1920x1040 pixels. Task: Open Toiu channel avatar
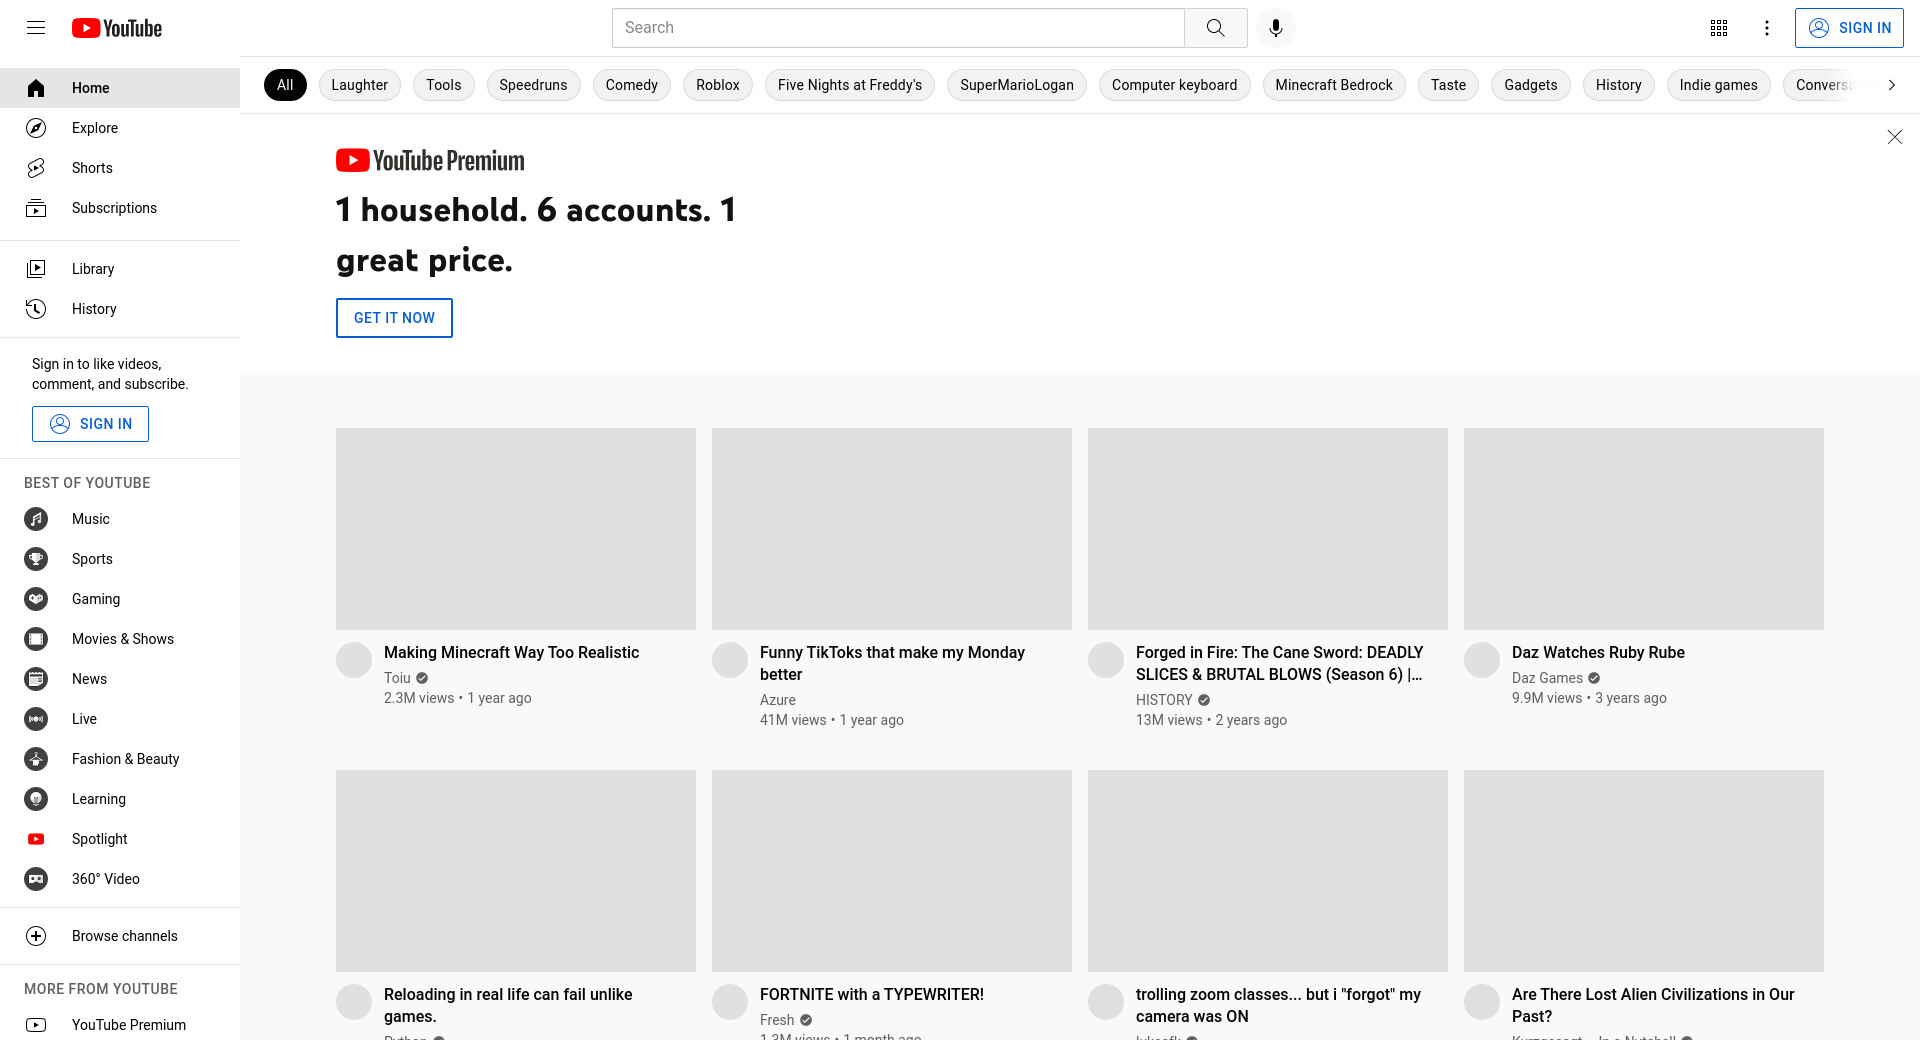click(x=354, y=660)
